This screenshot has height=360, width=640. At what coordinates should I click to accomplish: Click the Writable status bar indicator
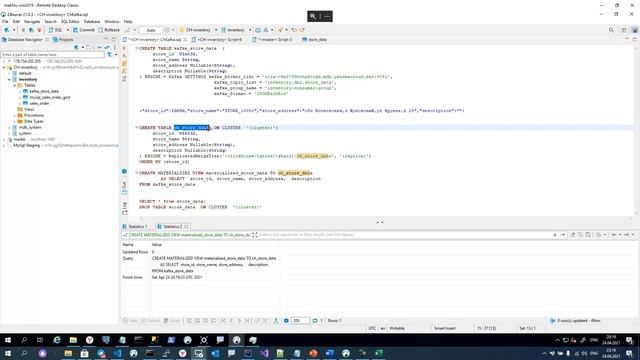pyautogui.click(x=397, y=328)
